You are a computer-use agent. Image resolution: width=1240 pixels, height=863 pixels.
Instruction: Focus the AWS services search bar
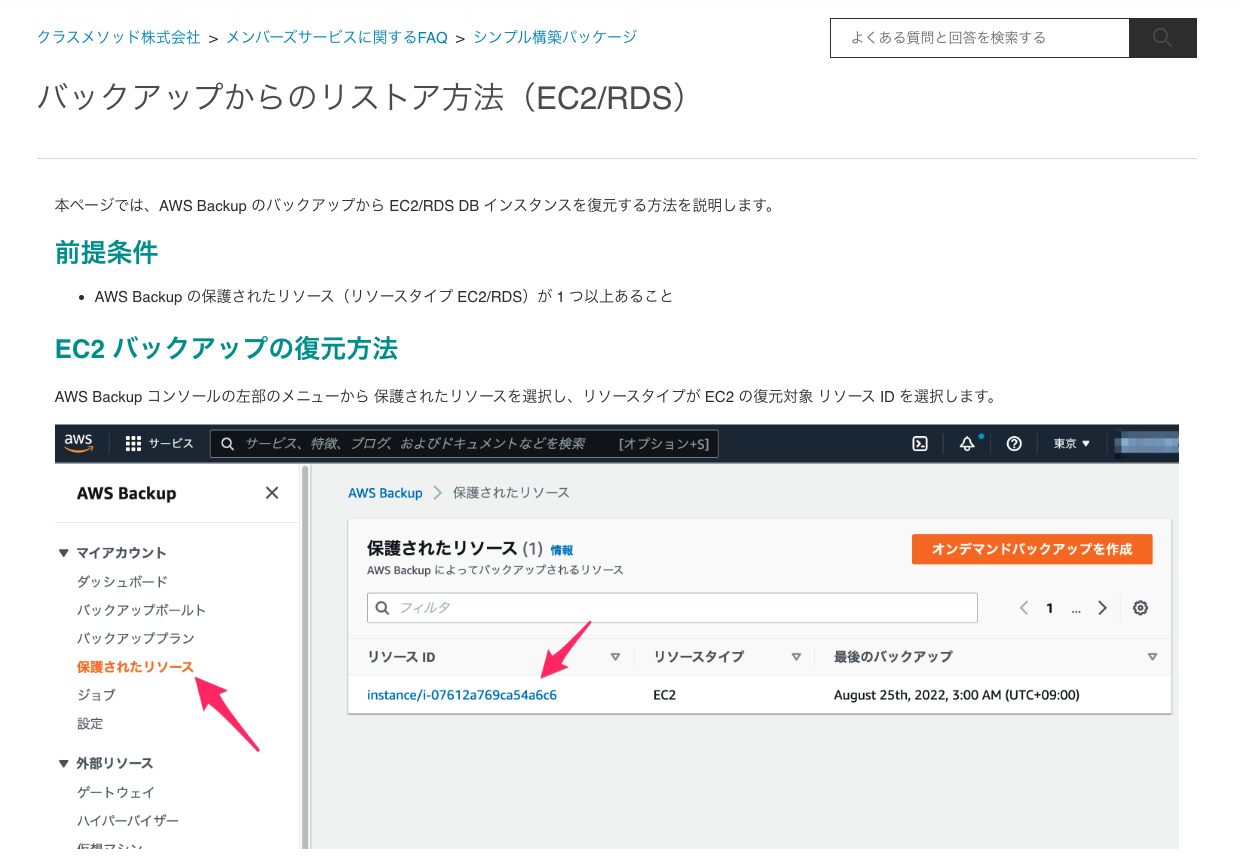point(464,444)
